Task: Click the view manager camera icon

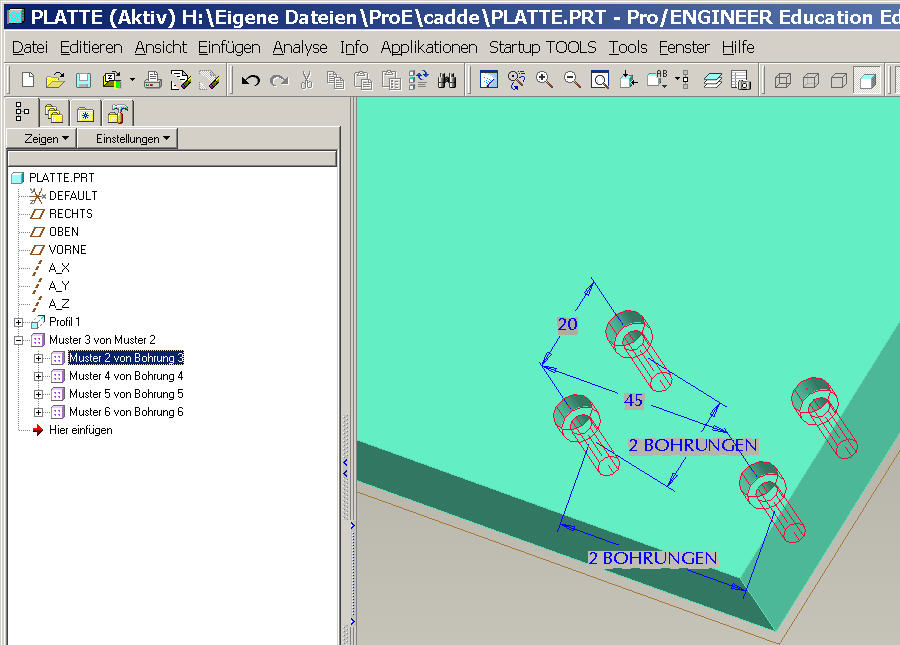Action: [x=740, y=80]
